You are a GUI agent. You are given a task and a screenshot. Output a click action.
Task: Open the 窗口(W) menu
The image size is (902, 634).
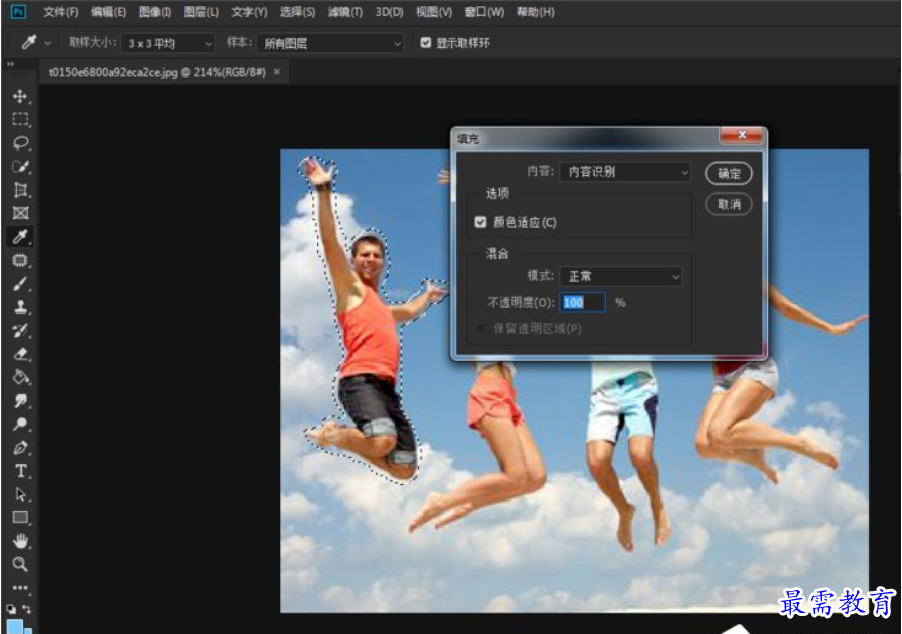click(x=484, y=12)
